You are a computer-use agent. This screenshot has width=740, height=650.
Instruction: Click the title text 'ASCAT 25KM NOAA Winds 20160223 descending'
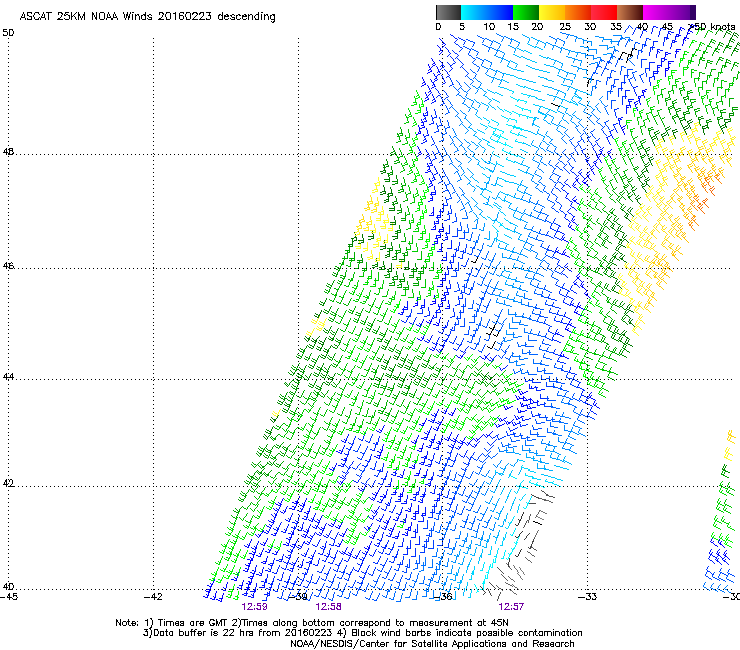147,17
